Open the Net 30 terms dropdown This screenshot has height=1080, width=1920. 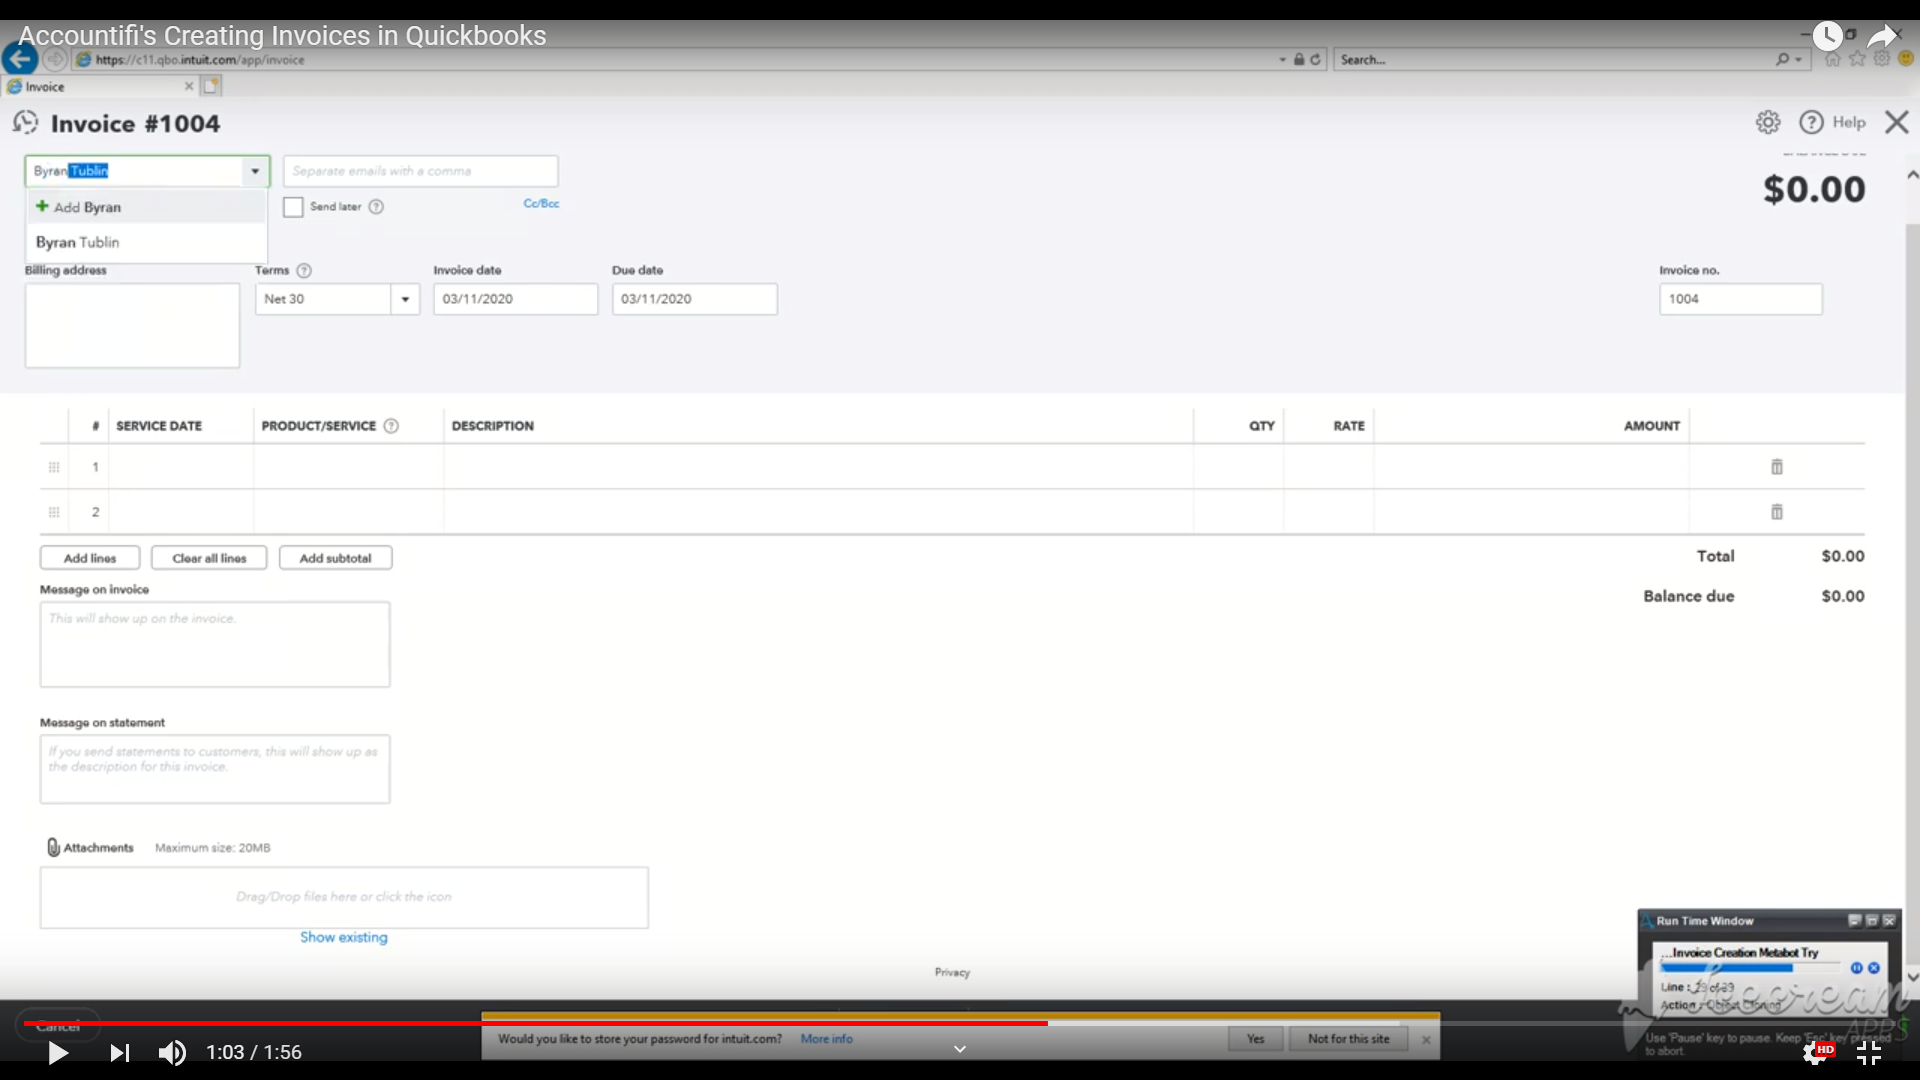point(405,299)
